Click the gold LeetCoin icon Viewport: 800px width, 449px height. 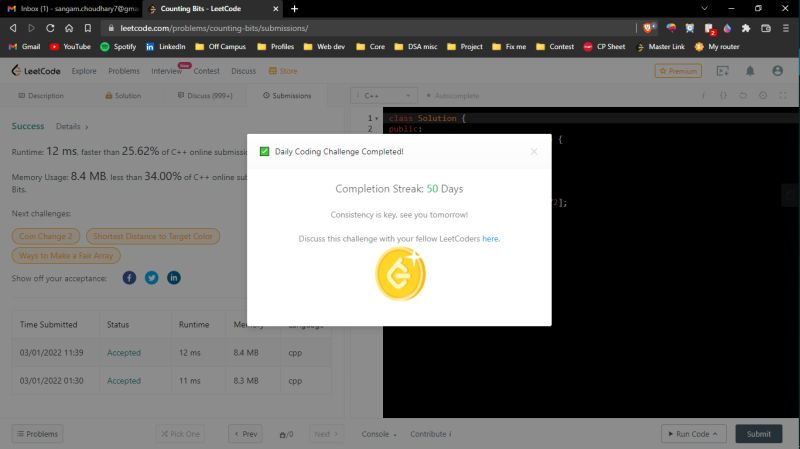[x=400, y=274]
